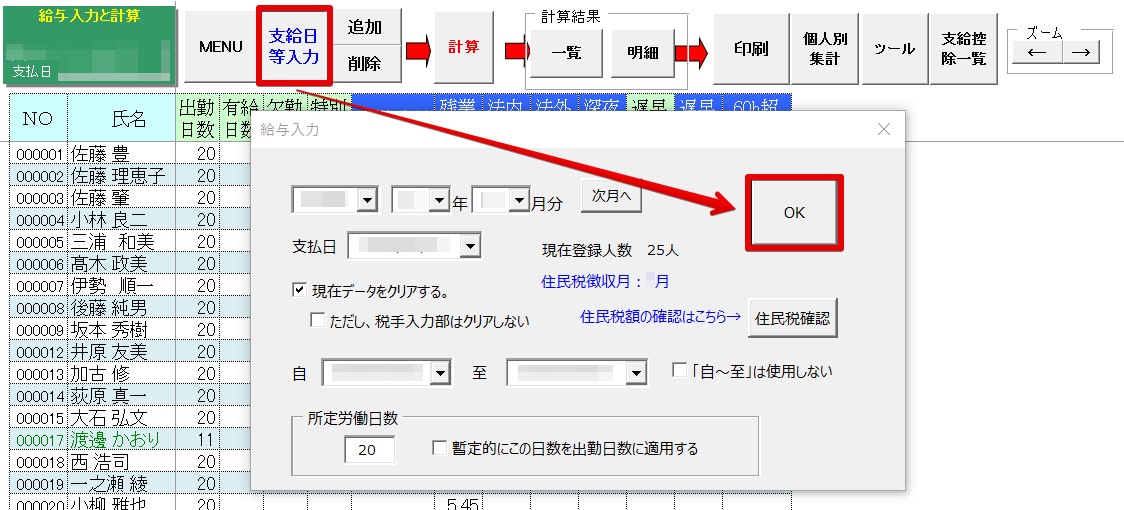This screenshot has width=1124, height=510.
Task: Click the zoom left arrow button
Action: pyautogui.click(x=1037, y=53)
